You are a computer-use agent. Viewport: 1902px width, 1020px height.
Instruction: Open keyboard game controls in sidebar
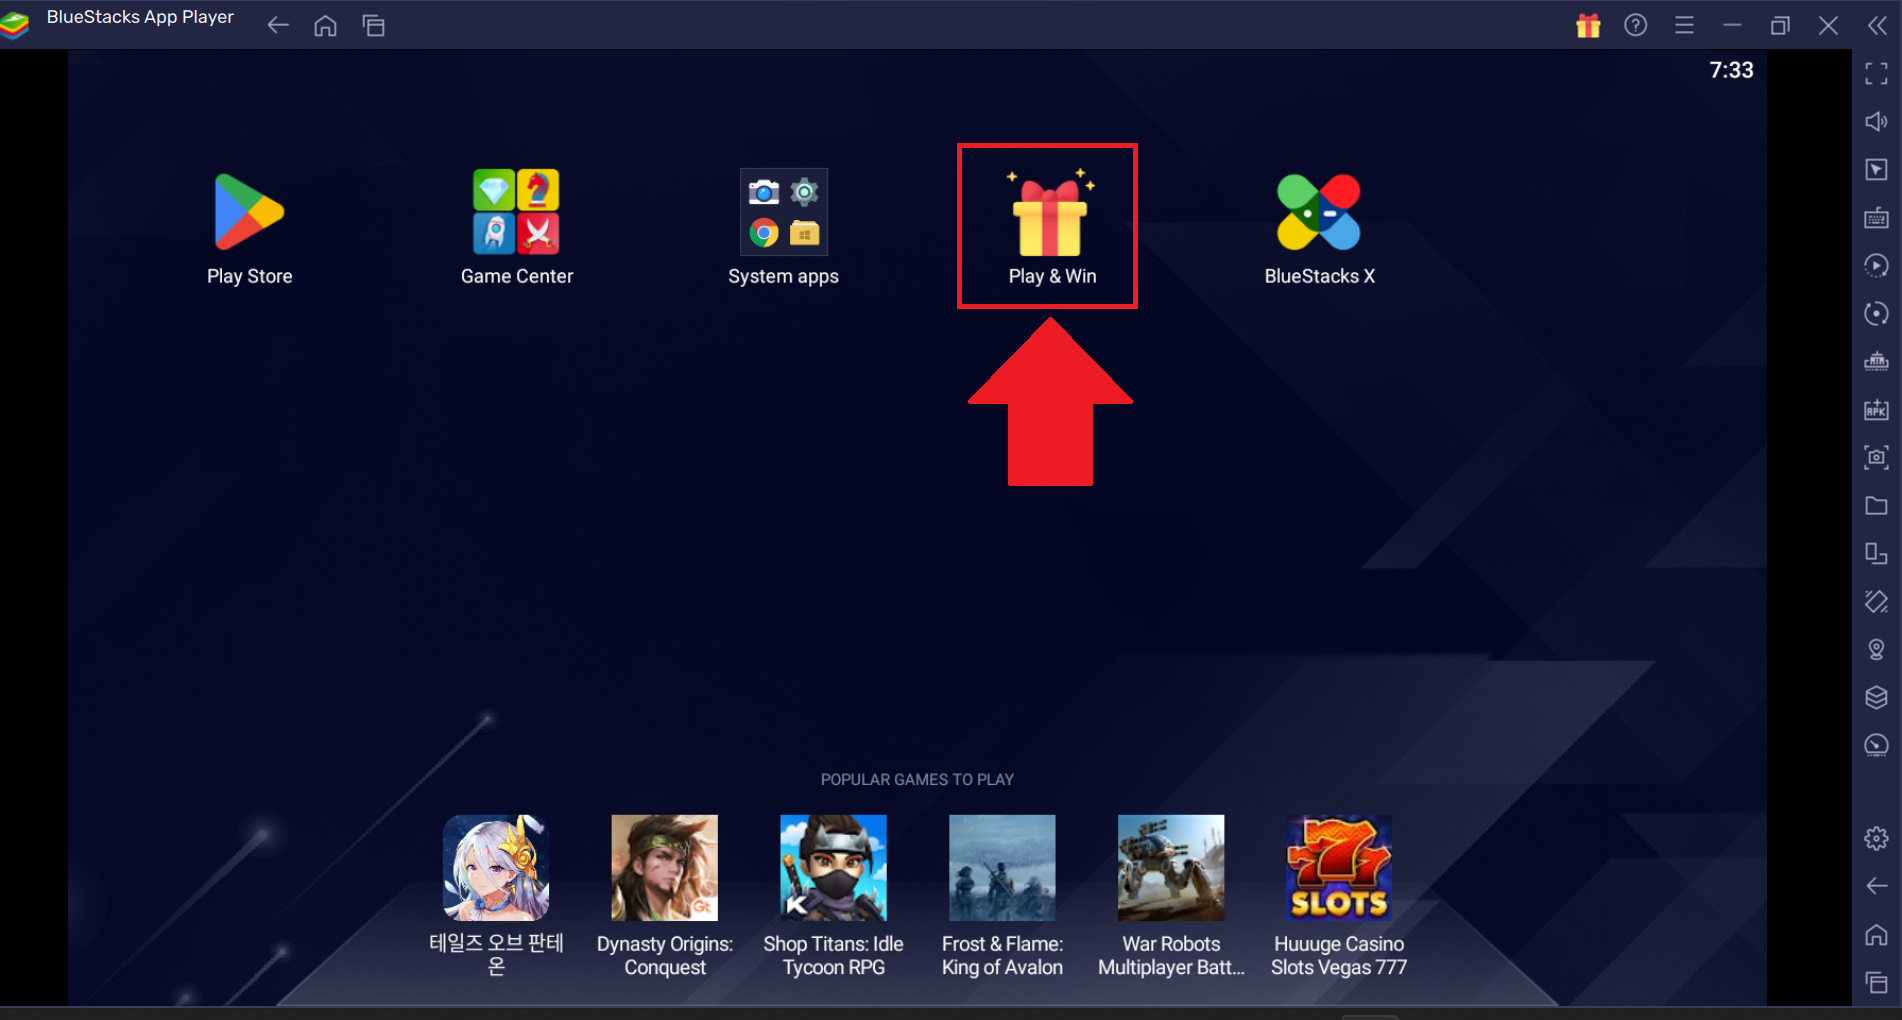[1876, 217]
